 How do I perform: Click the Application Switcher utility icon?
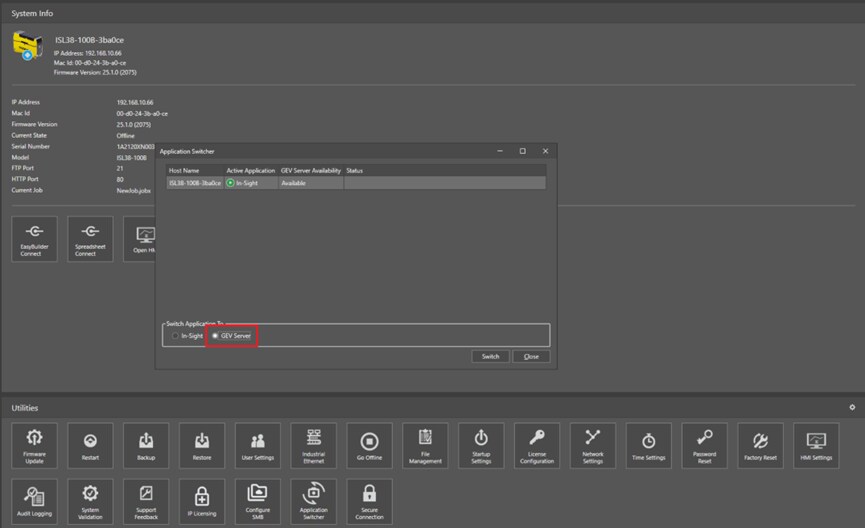tap(313, 501)
